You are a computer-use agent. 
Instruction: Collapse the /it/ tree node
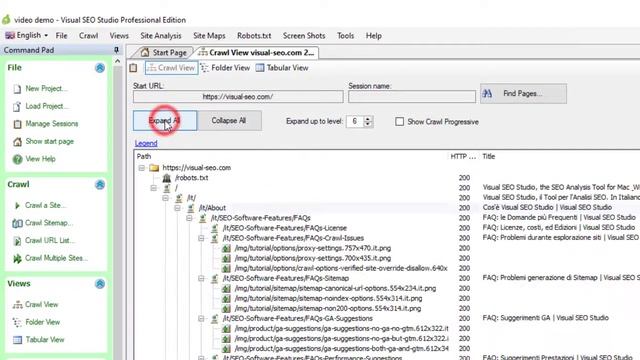point(165,198)
